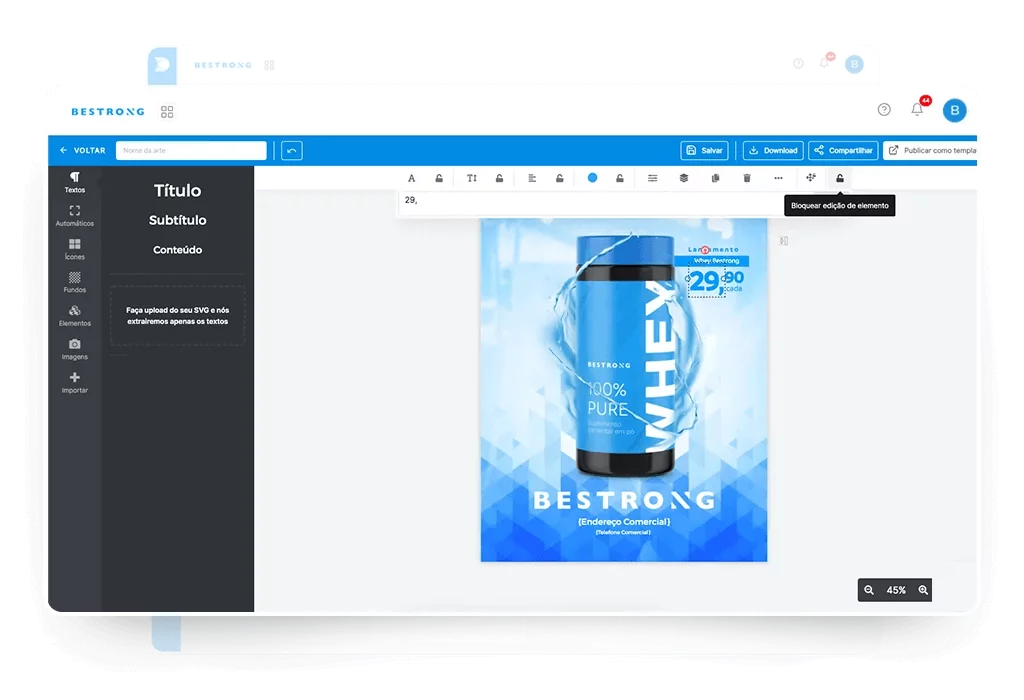
Task: Select the '(Endereço Comercial)' text on poster
Action: pyautogui.click(x=624, y=522)
